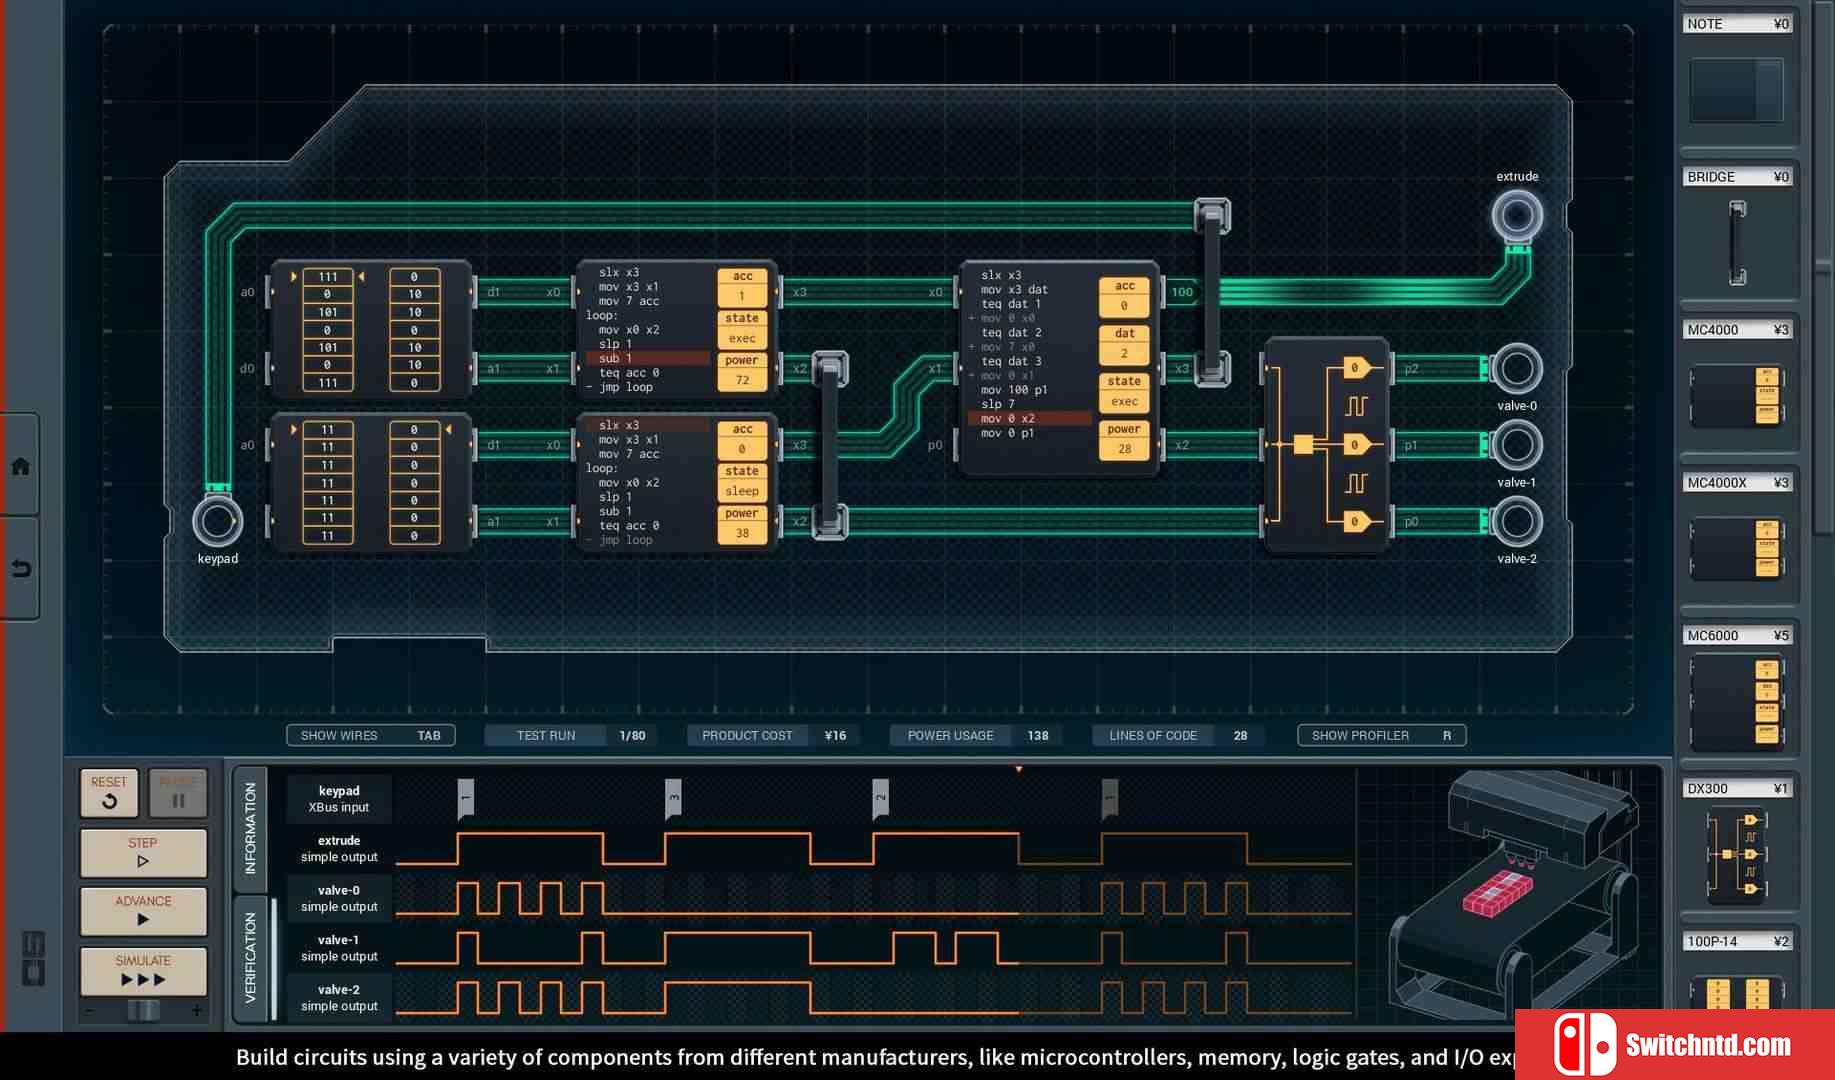Open the VERIFICATION tab
Viewport: 1835px width, 1080px height.
tap(250, 958)
